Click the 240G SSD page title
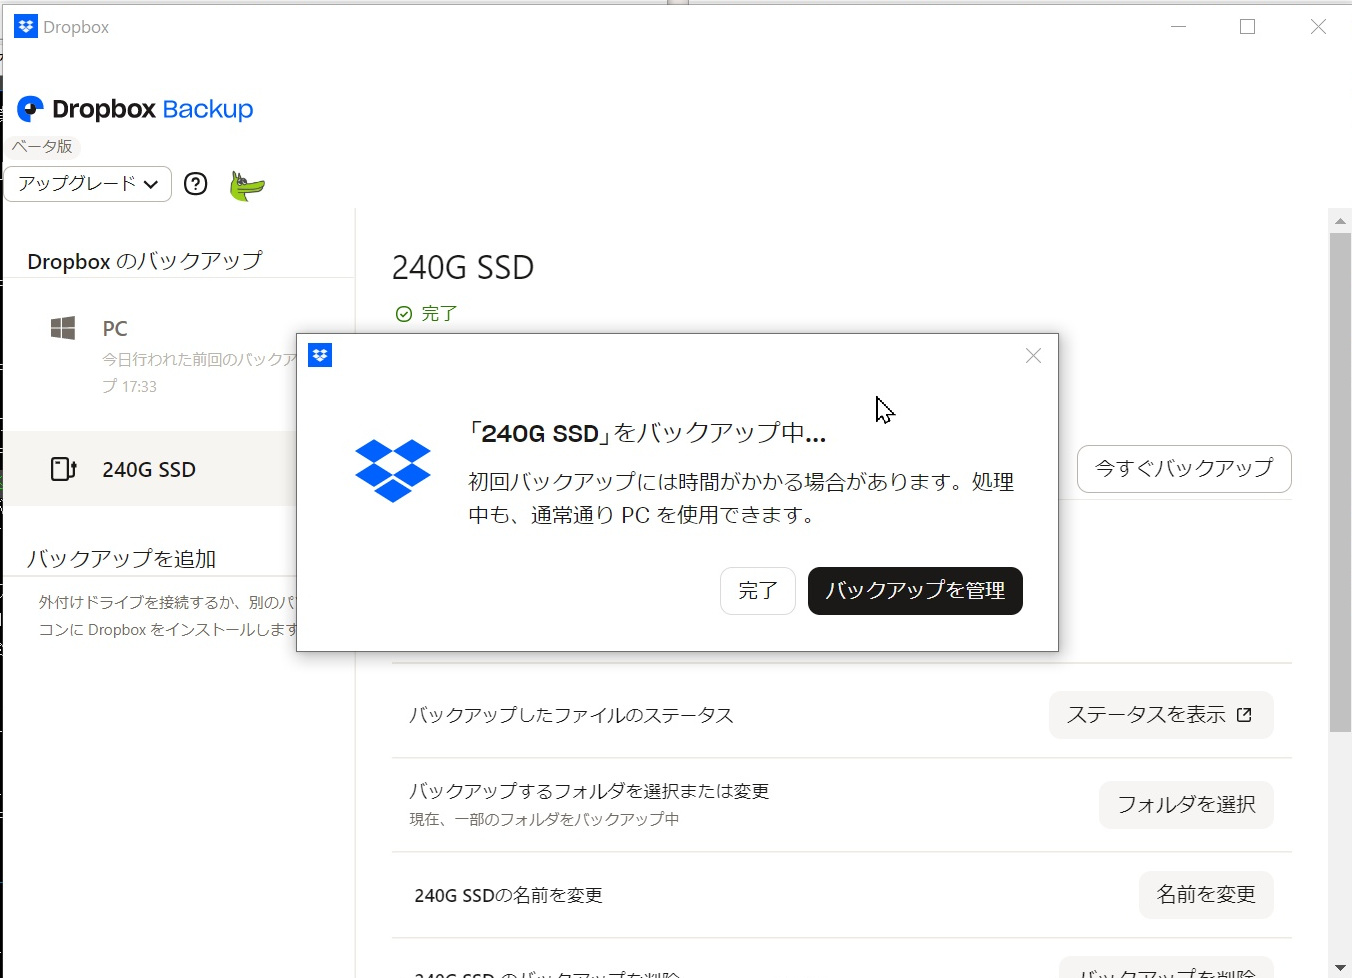1352x978 pixels. click(x=463, y=268)
